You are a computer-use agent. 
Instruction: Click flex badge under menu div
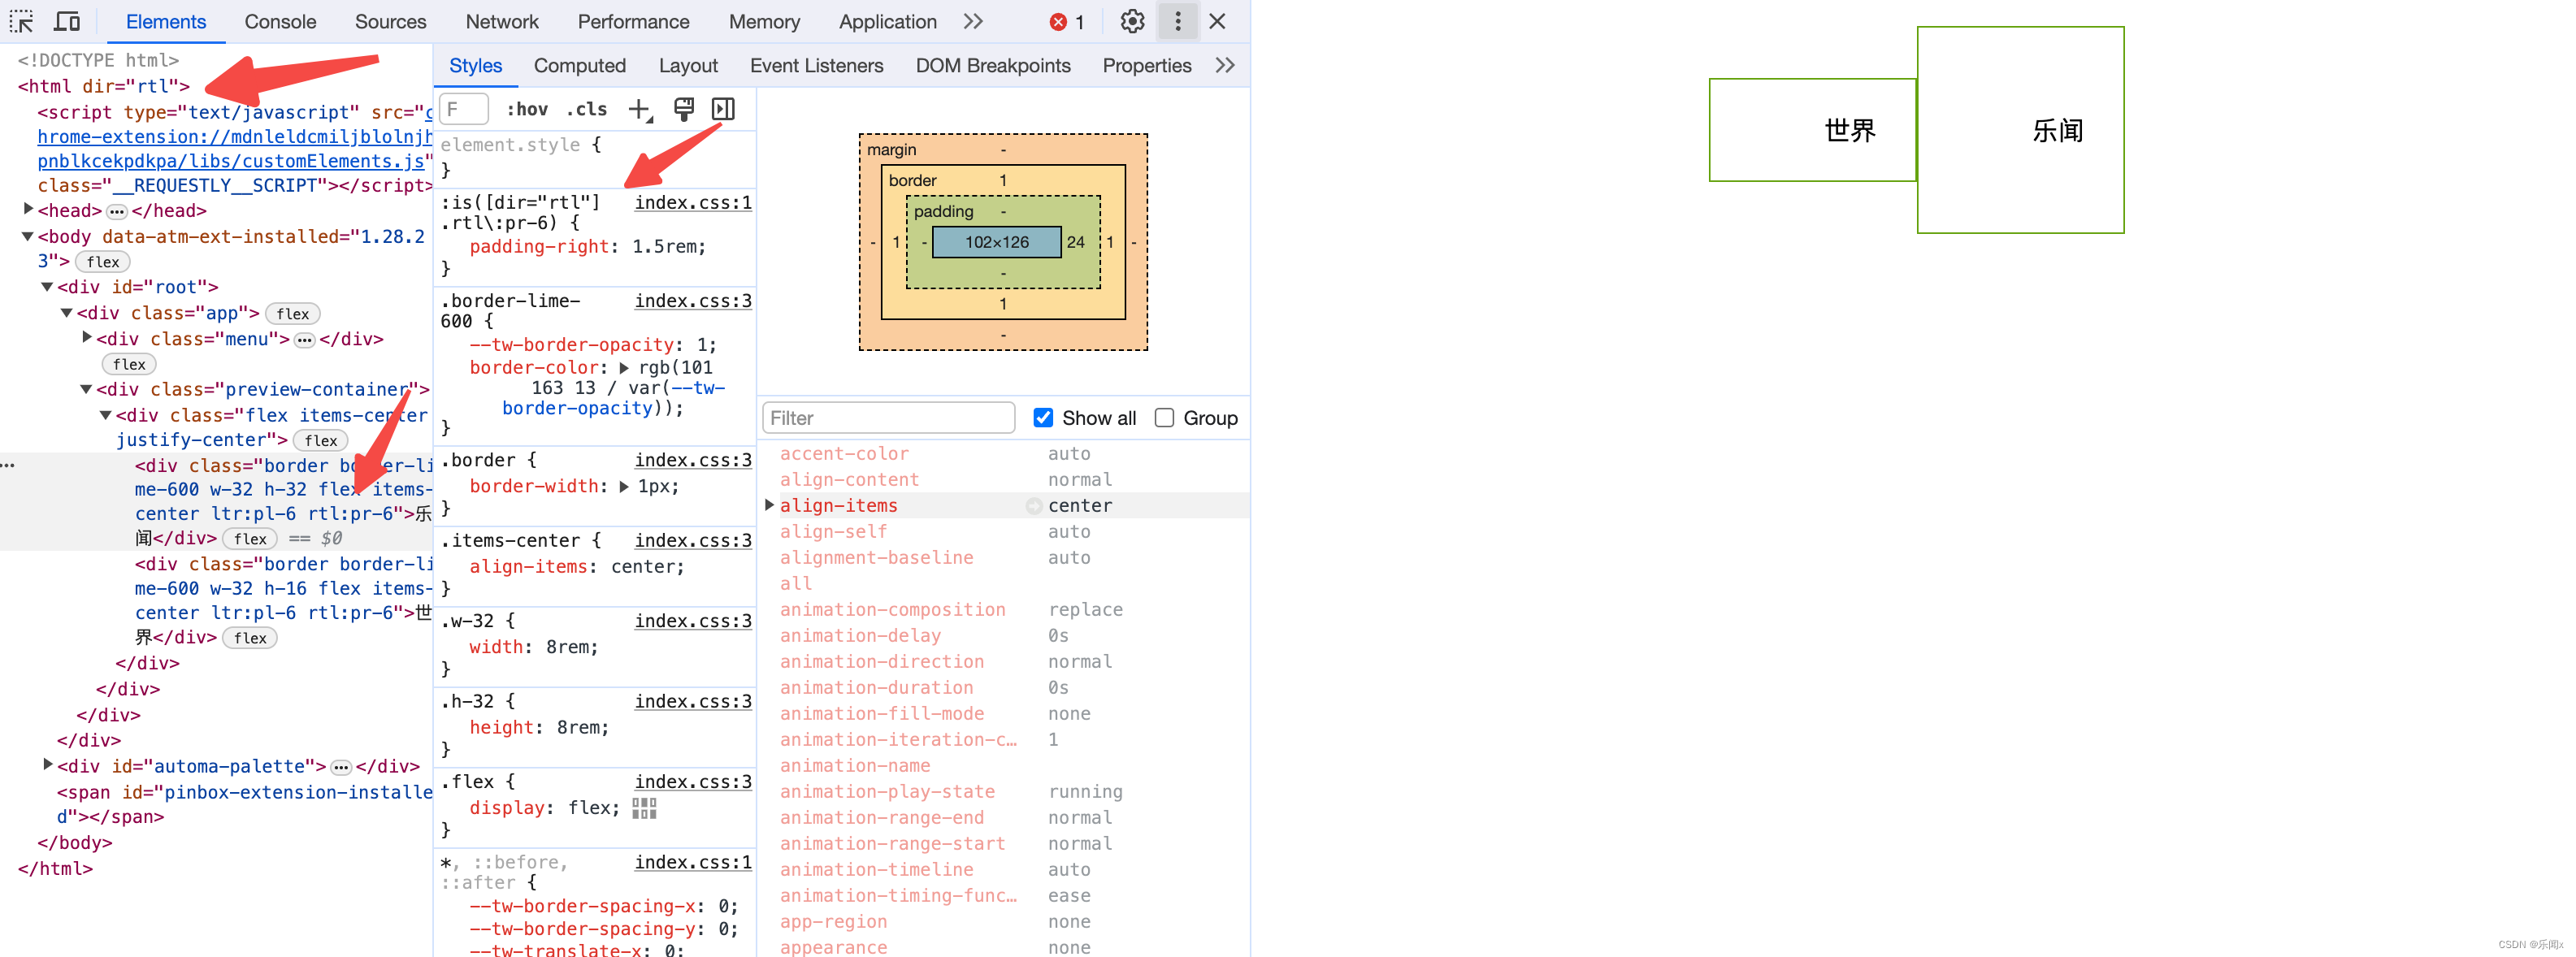(x=129, y=365)
